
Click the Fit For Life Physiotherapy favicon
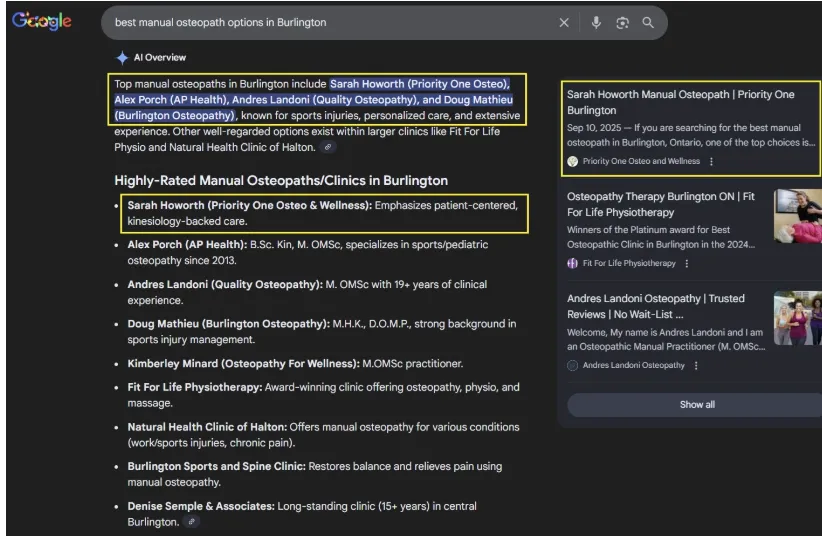(573, 263)
